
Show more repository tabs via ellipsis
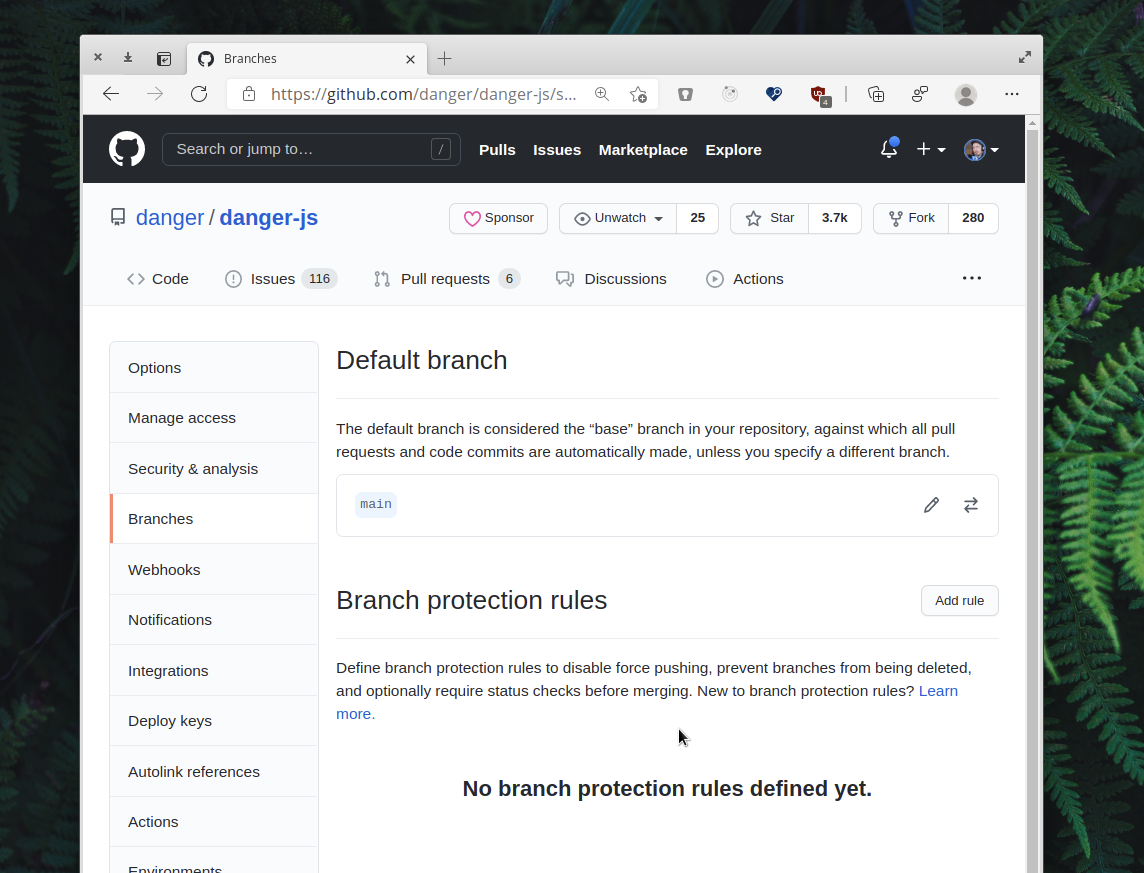(x=971, y=278)
